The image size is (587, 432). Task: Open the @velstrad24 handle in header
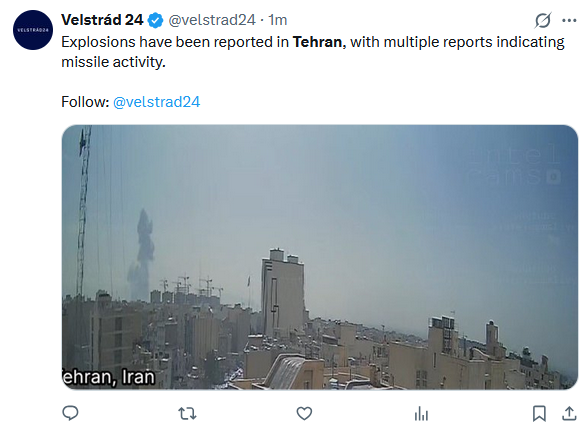[212, 20]
